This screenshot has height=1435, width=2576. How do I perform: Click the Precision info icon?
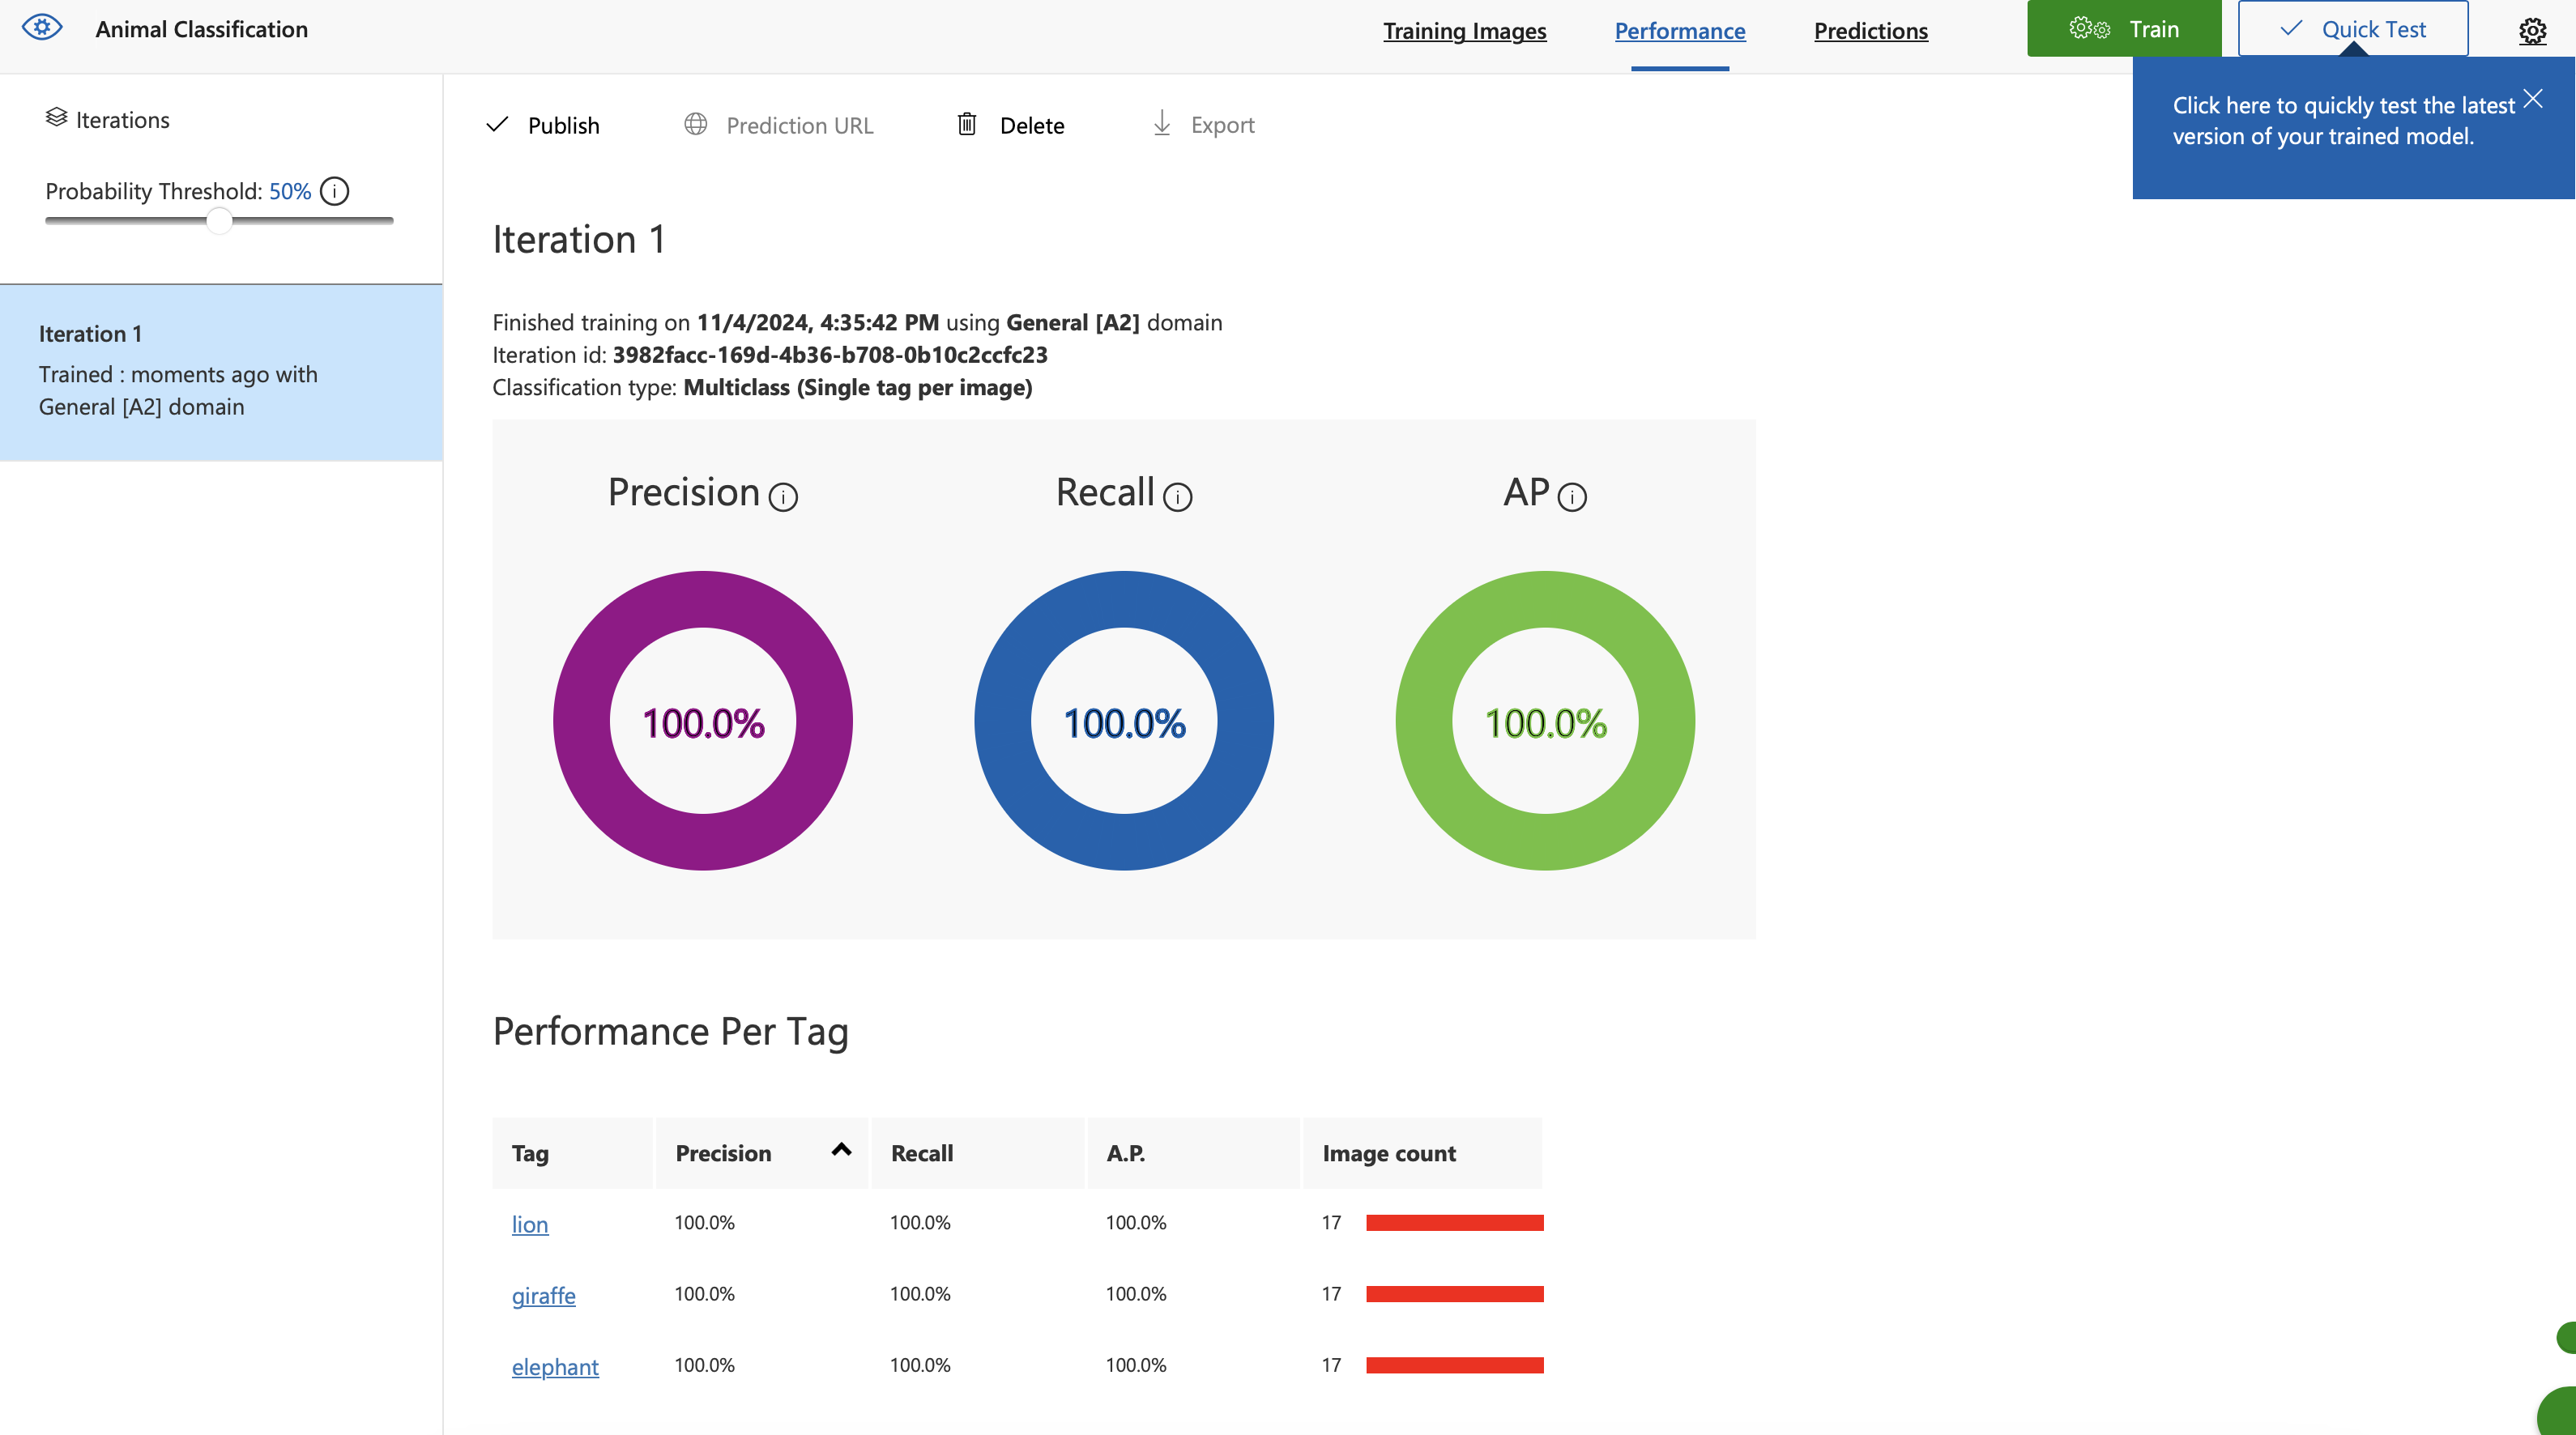point(783,497)
